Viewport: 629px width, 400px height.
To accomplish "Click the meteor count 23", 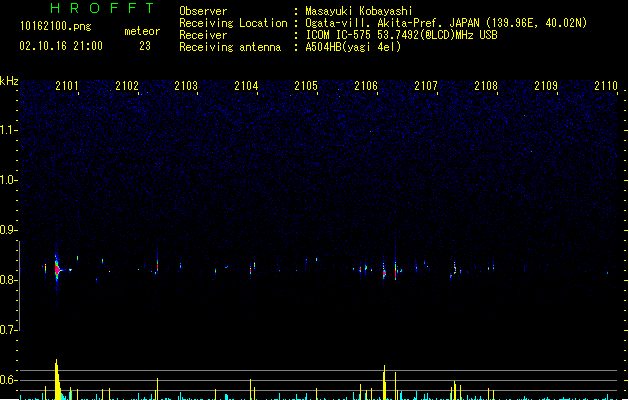I will coord(145,46).
